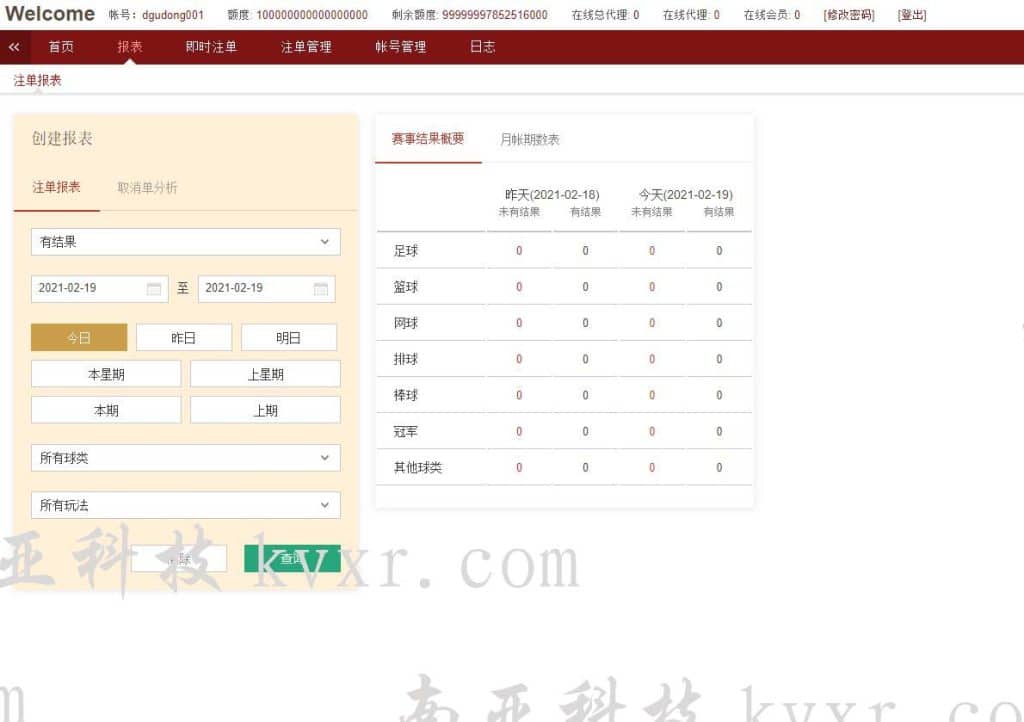Click the 其他球类 row label

coord(418,467)
